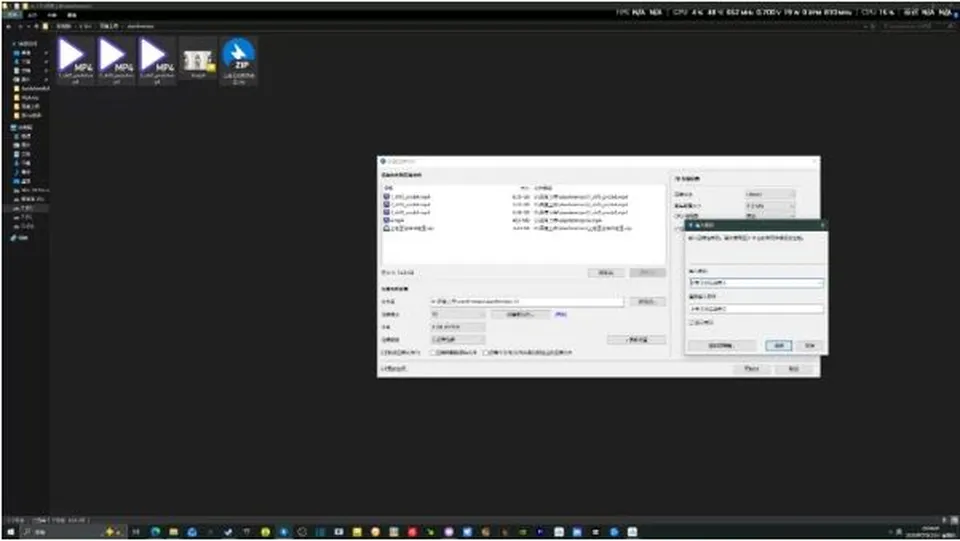Confirm the password dialog with OK

tap(779, 346)
